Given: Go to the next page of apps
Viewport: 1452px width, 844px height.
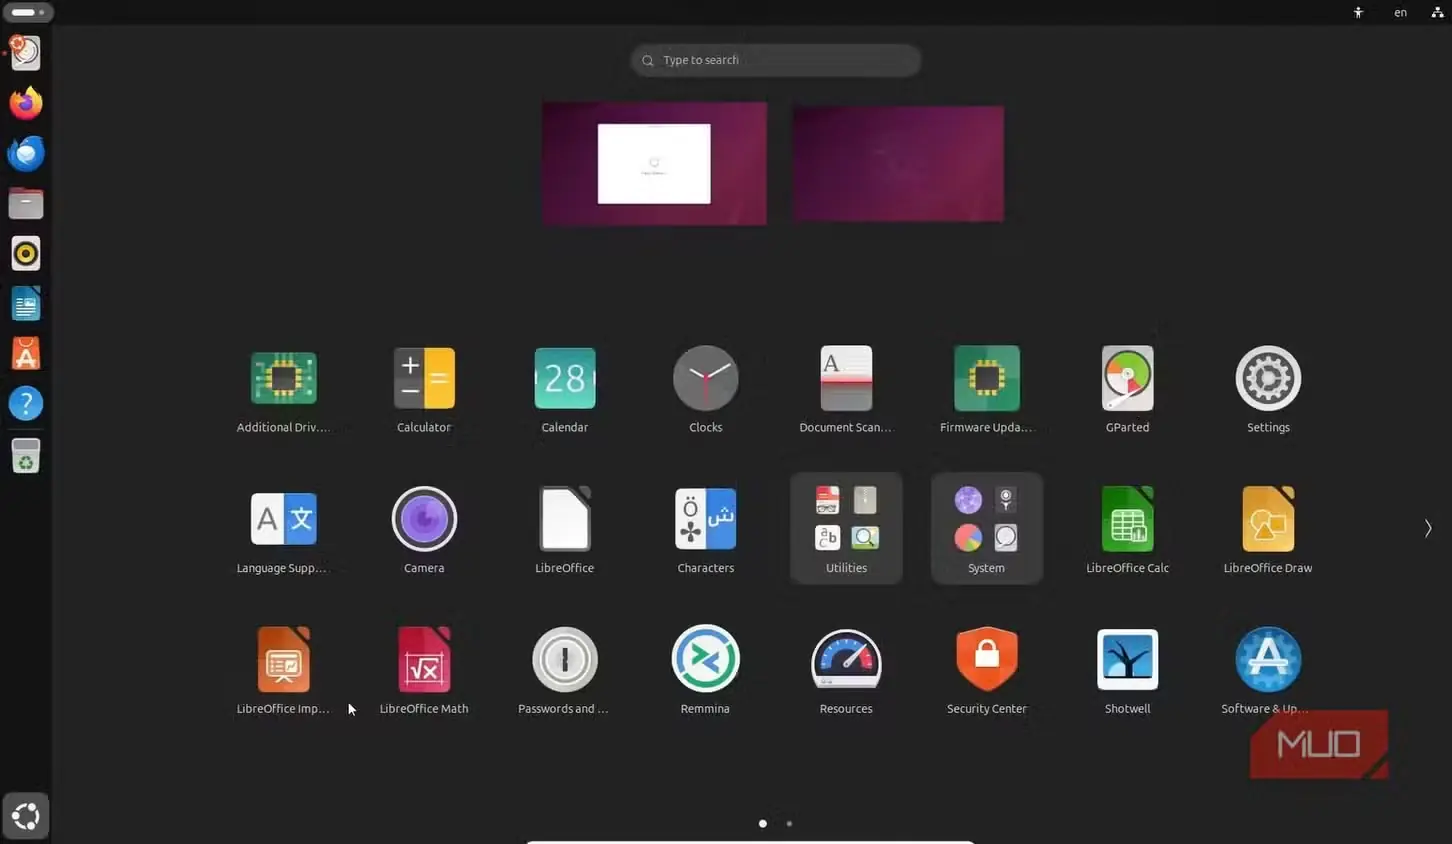Looking at the screenshot, I should coord(1428,528).
